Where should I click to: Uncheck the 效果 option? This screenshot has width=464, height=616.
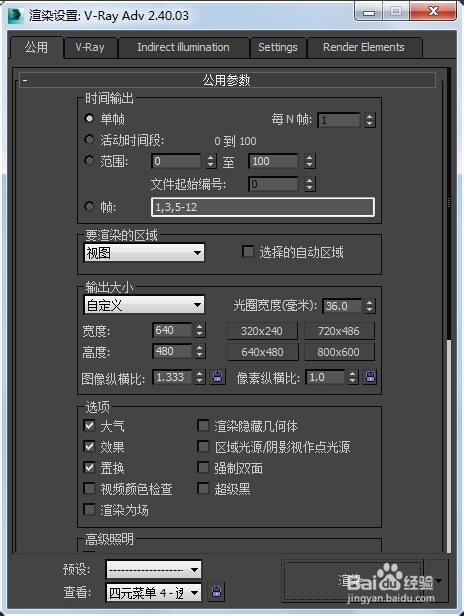click(89, 446)
